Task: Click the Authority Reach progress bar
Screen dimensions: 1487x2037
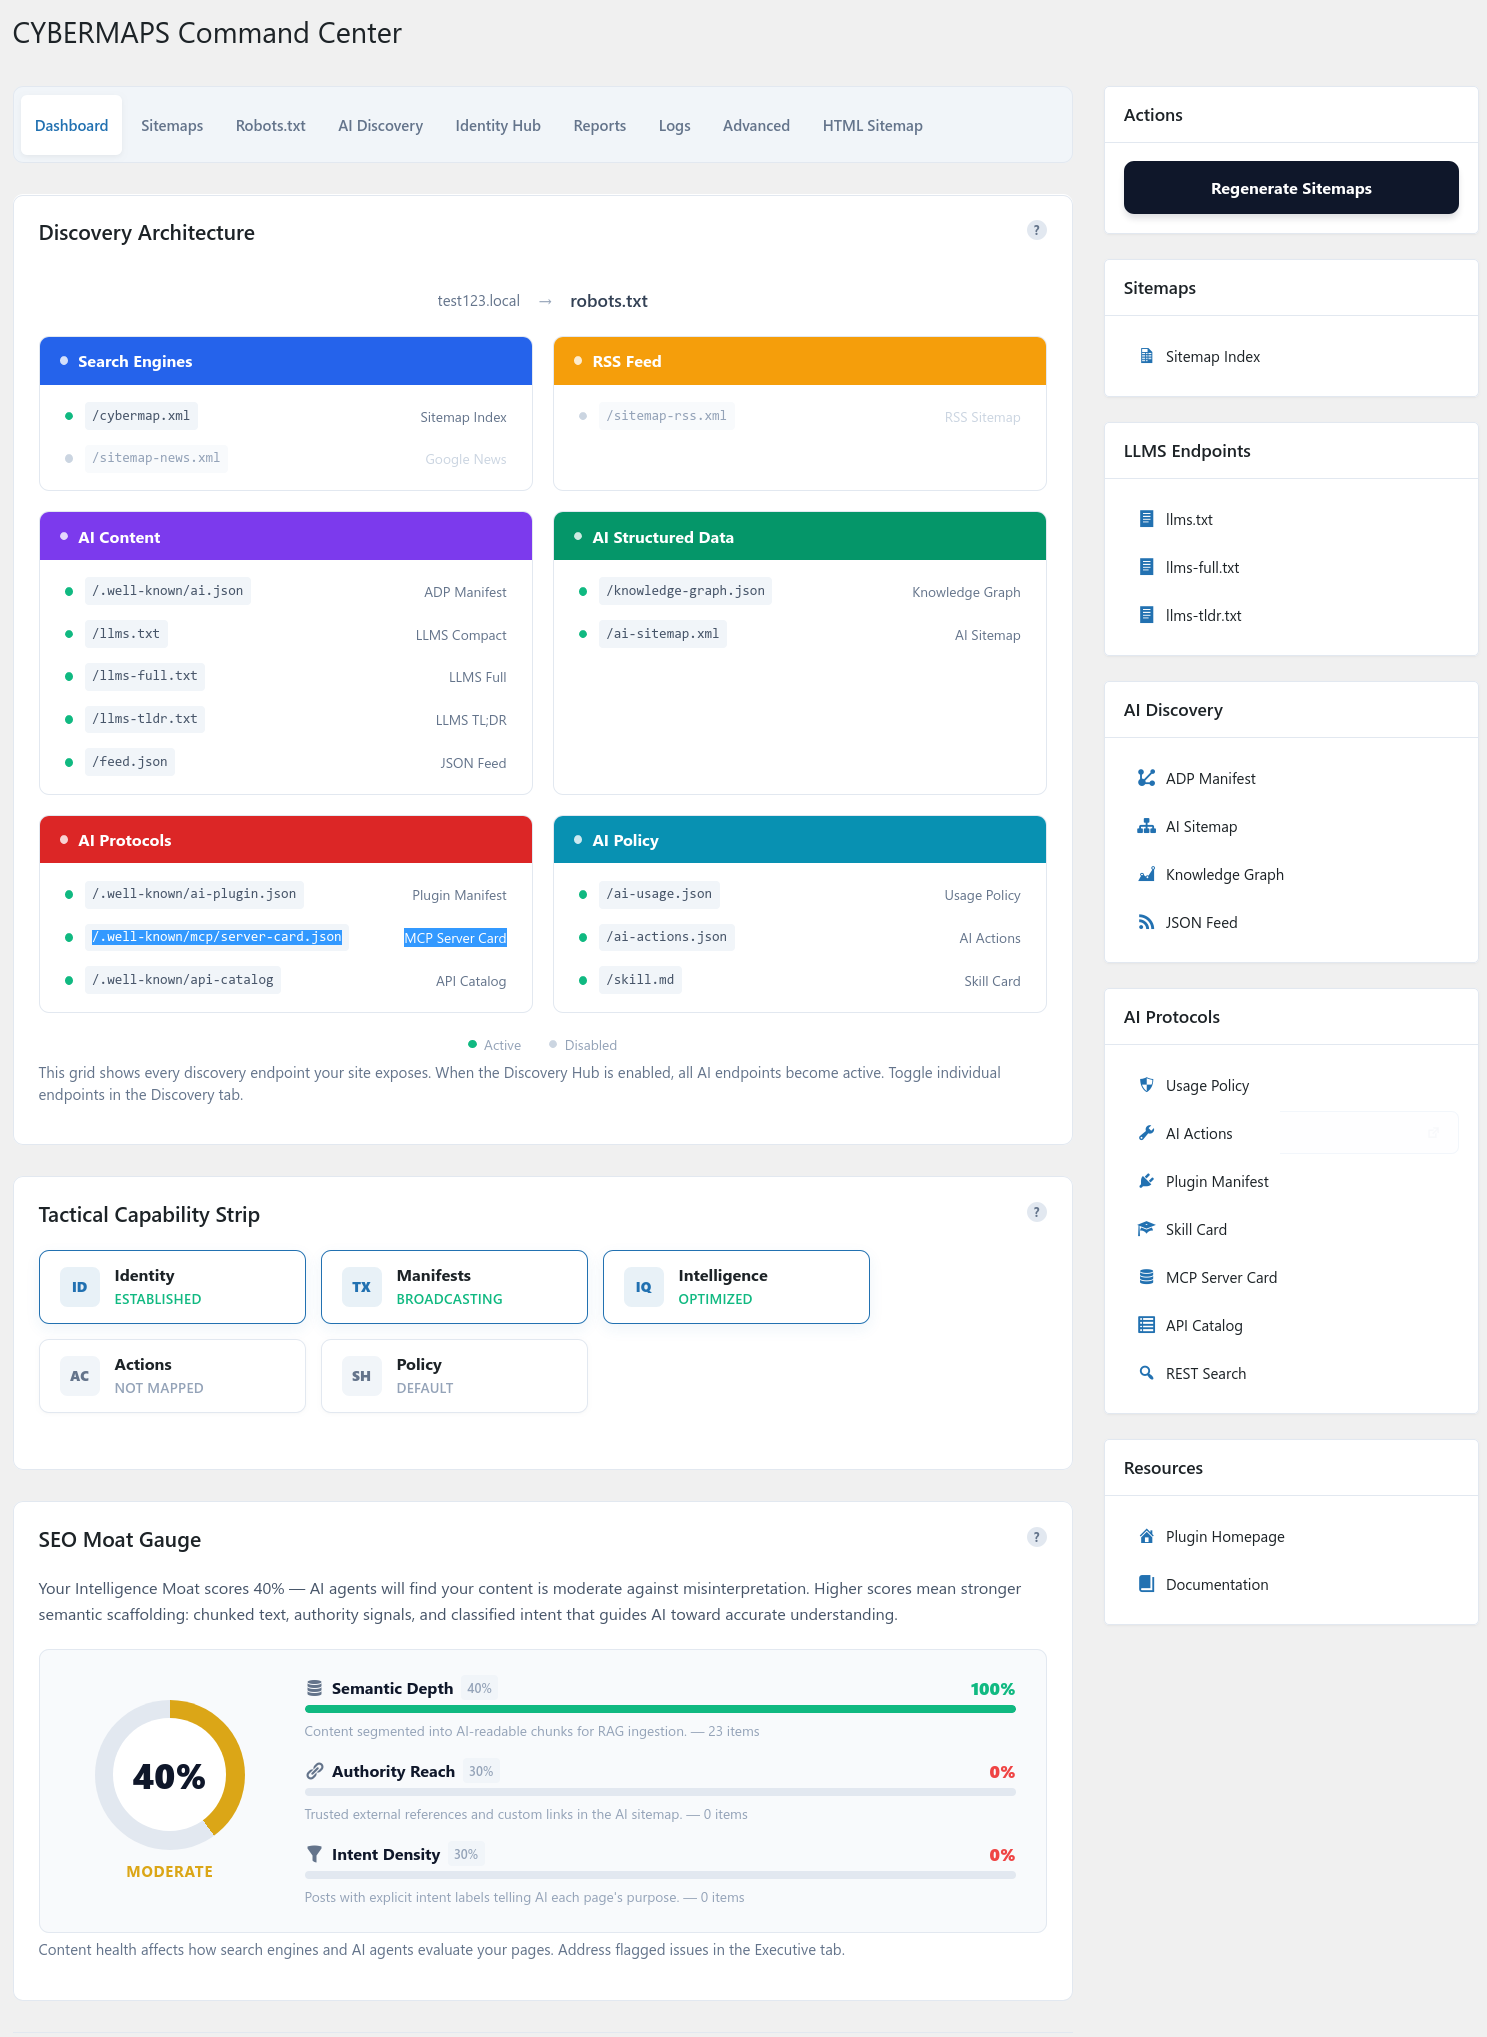Action: (660, 1792)
